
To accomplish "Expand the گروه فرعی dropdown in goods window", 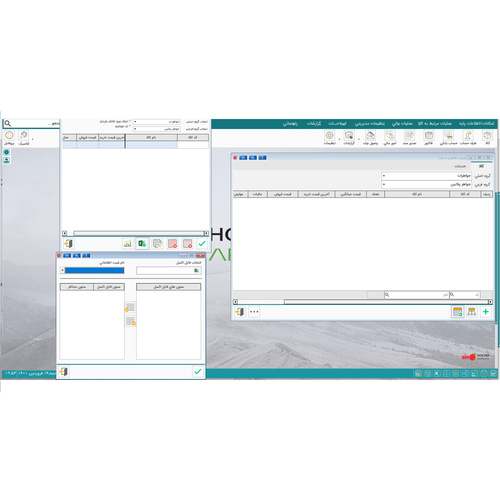I will point(384,184).
